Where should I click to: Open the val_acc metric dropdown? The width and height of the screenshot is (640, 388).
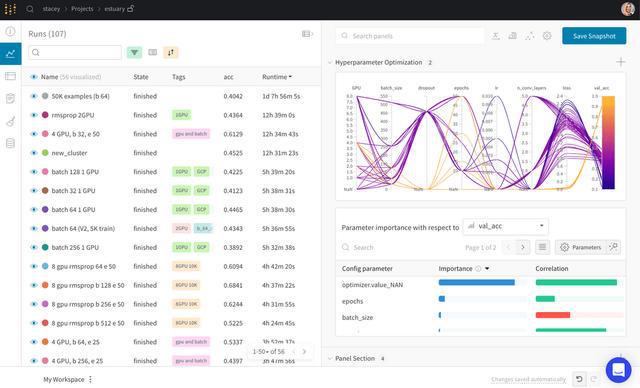pos(506,226)
